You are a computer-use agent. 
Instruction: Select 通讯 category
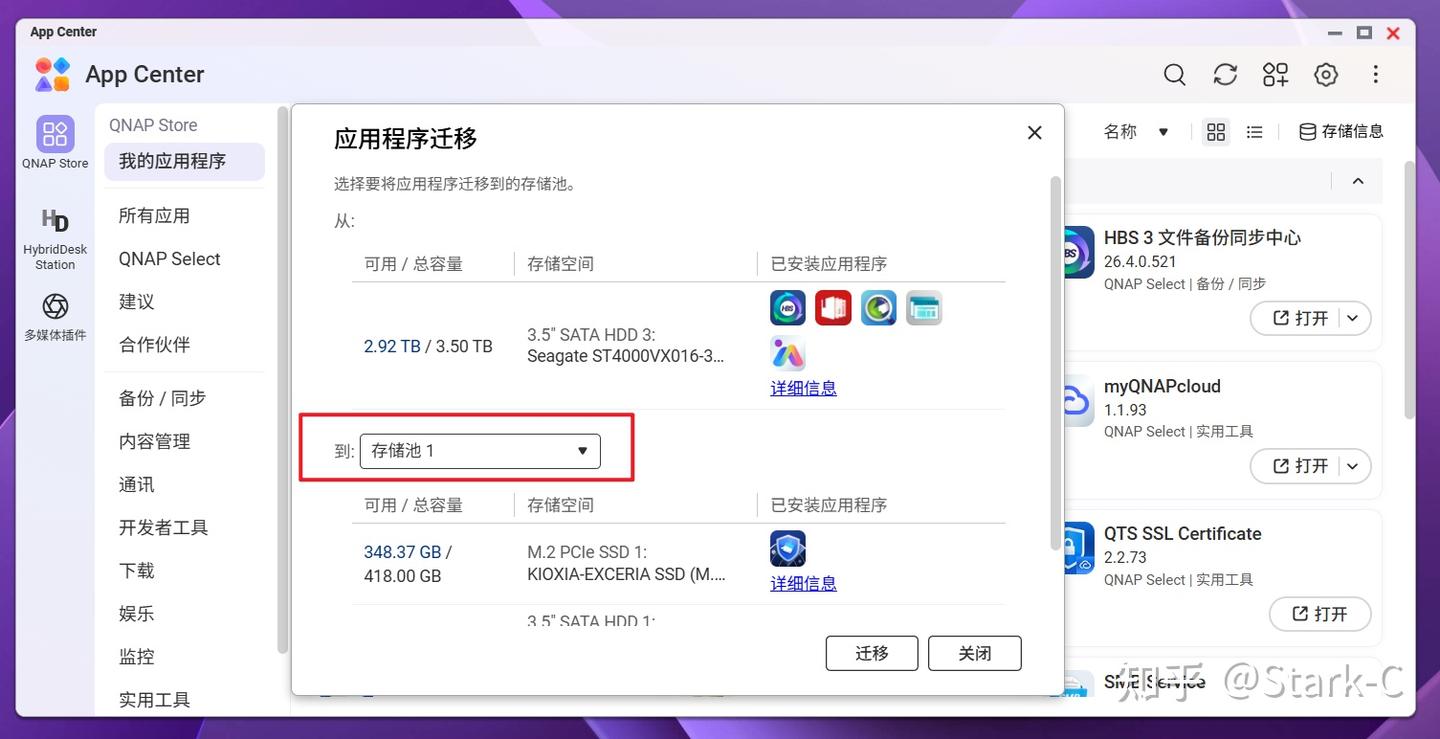pos(137,485)
